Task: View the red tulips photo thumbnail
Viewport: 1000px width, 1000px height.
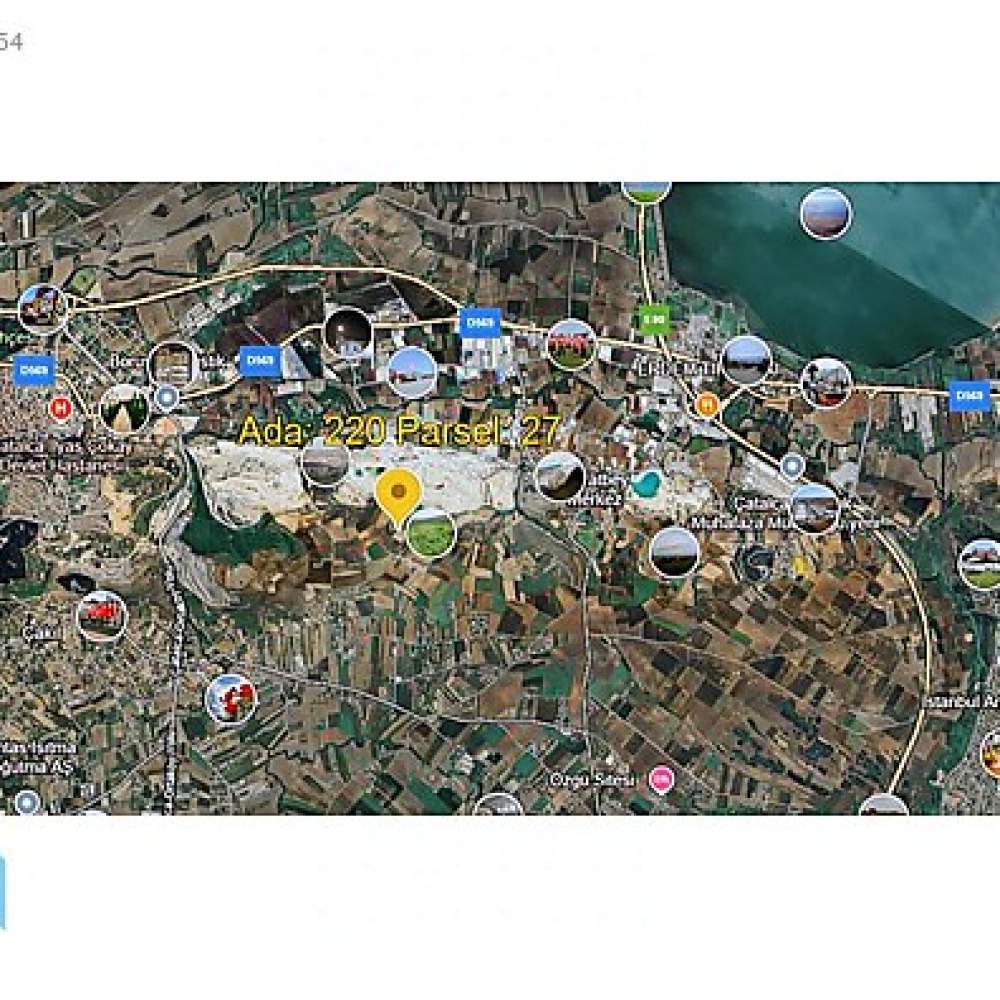Action: click(x=571, y=344)
